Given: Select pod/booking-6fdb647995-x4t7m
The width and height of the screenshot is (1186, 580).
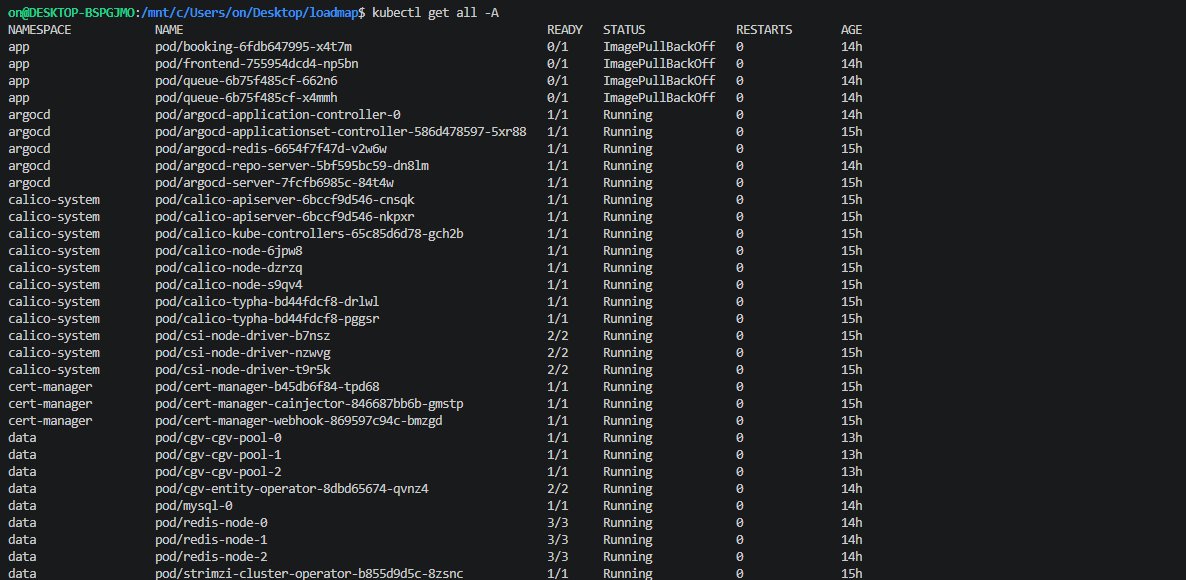Looking at the screenshot, I should click(253, 47).
